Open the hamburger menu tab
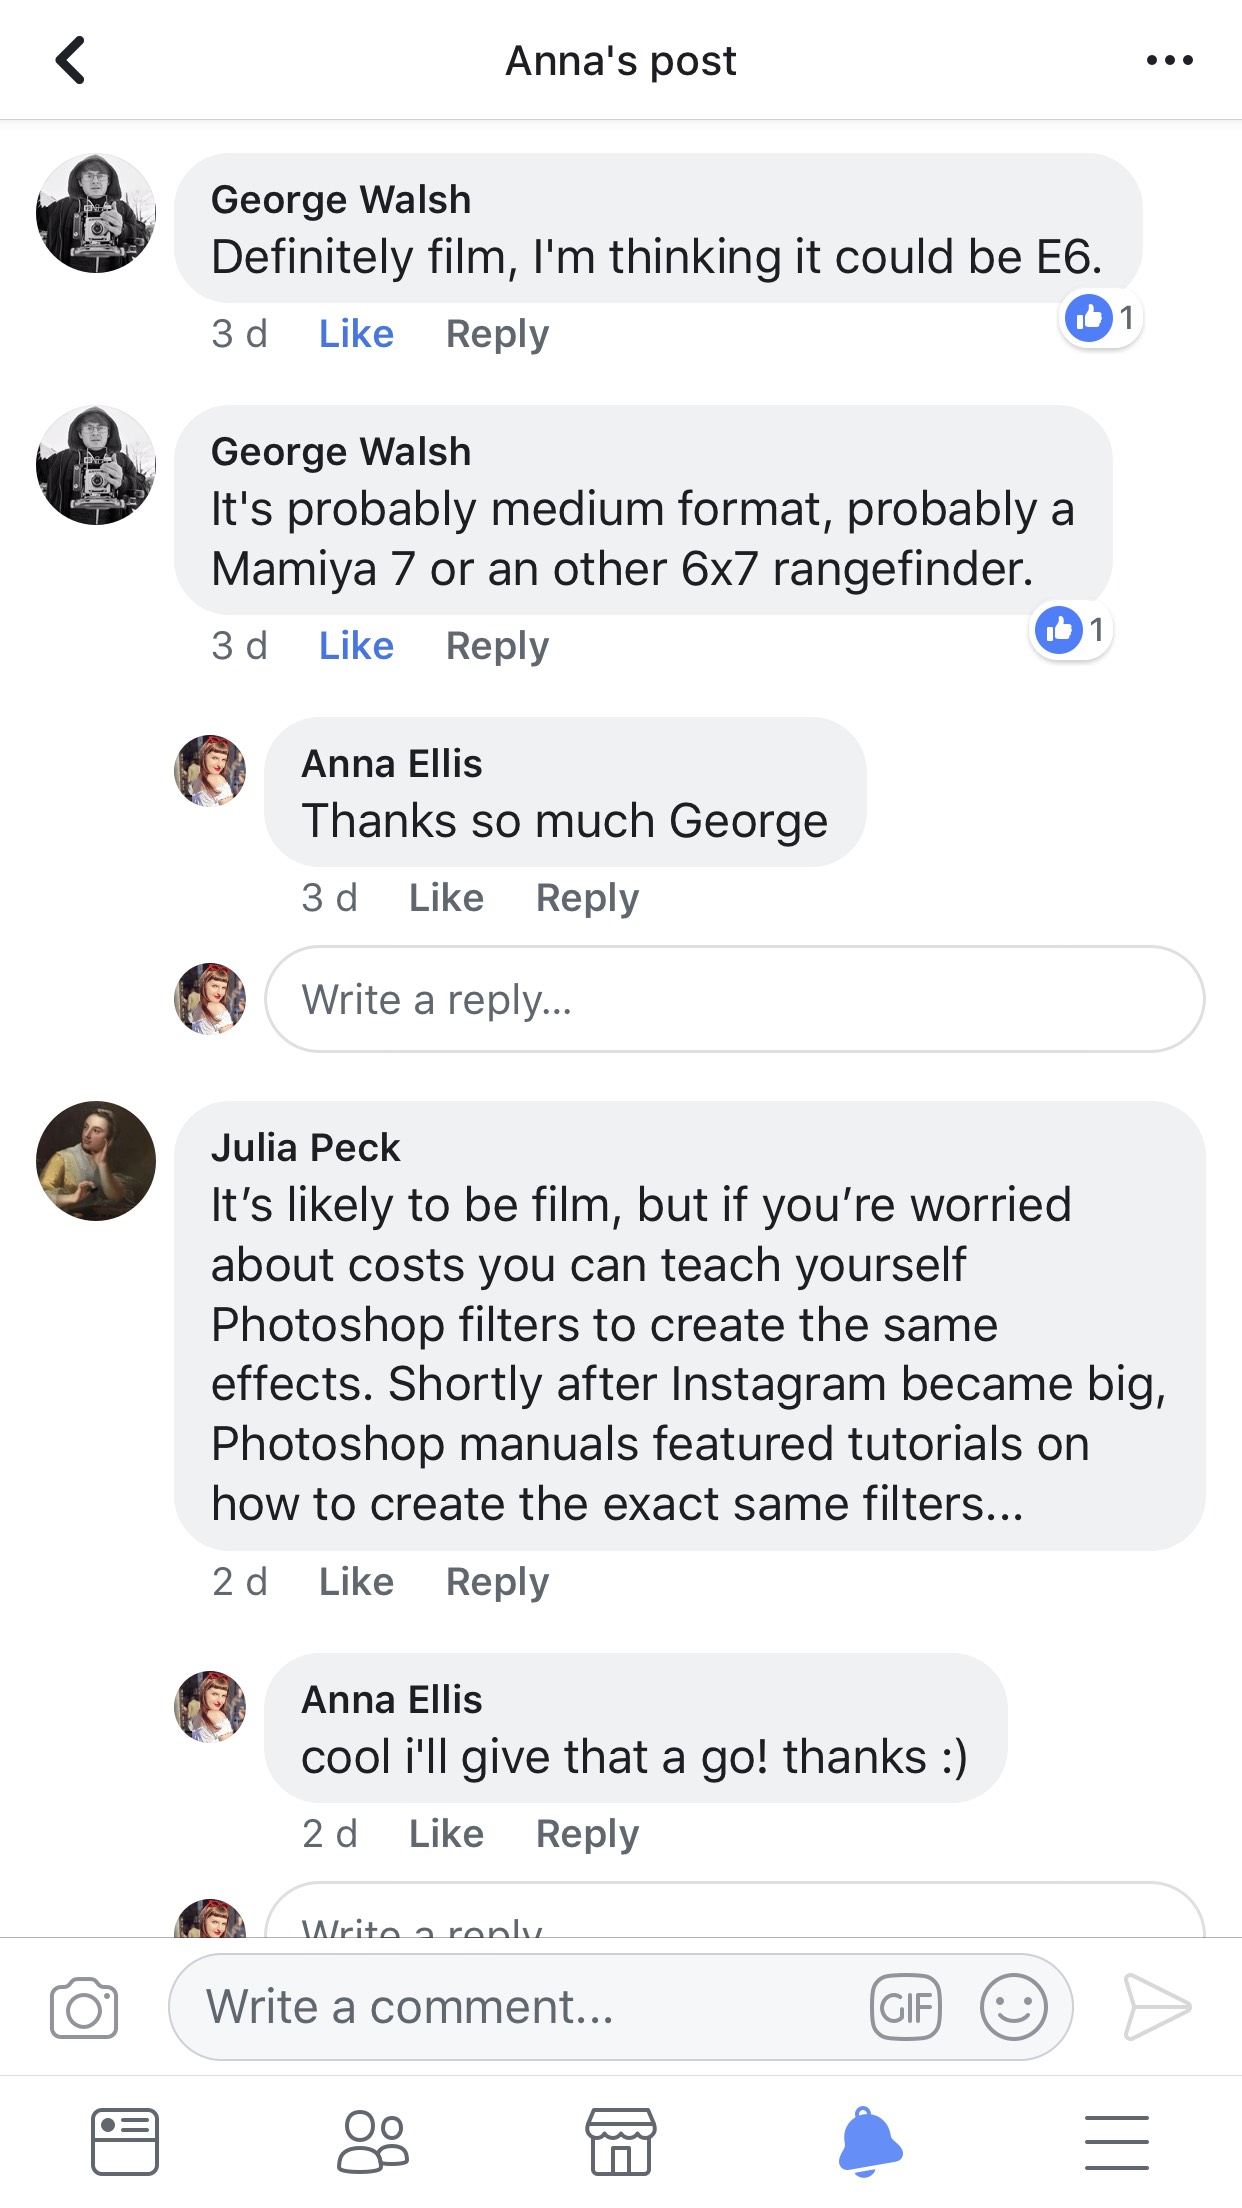Viewport: 1242px width, 2208px height. click(x=1116, y=2142)
